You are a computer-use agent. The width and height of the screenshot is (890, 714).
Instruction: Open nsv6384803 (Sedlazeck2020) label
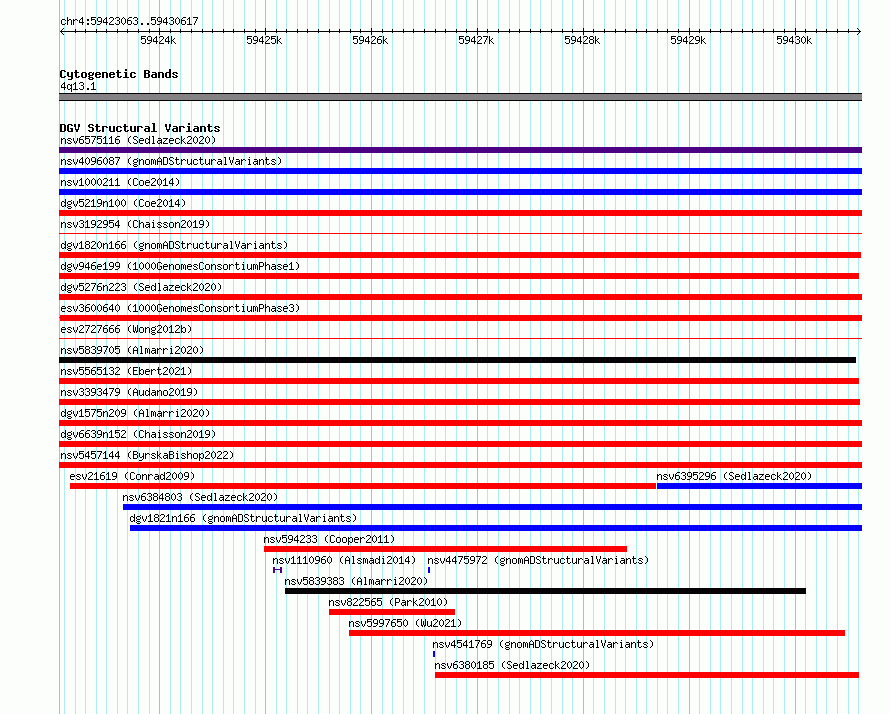coord(200,497)
